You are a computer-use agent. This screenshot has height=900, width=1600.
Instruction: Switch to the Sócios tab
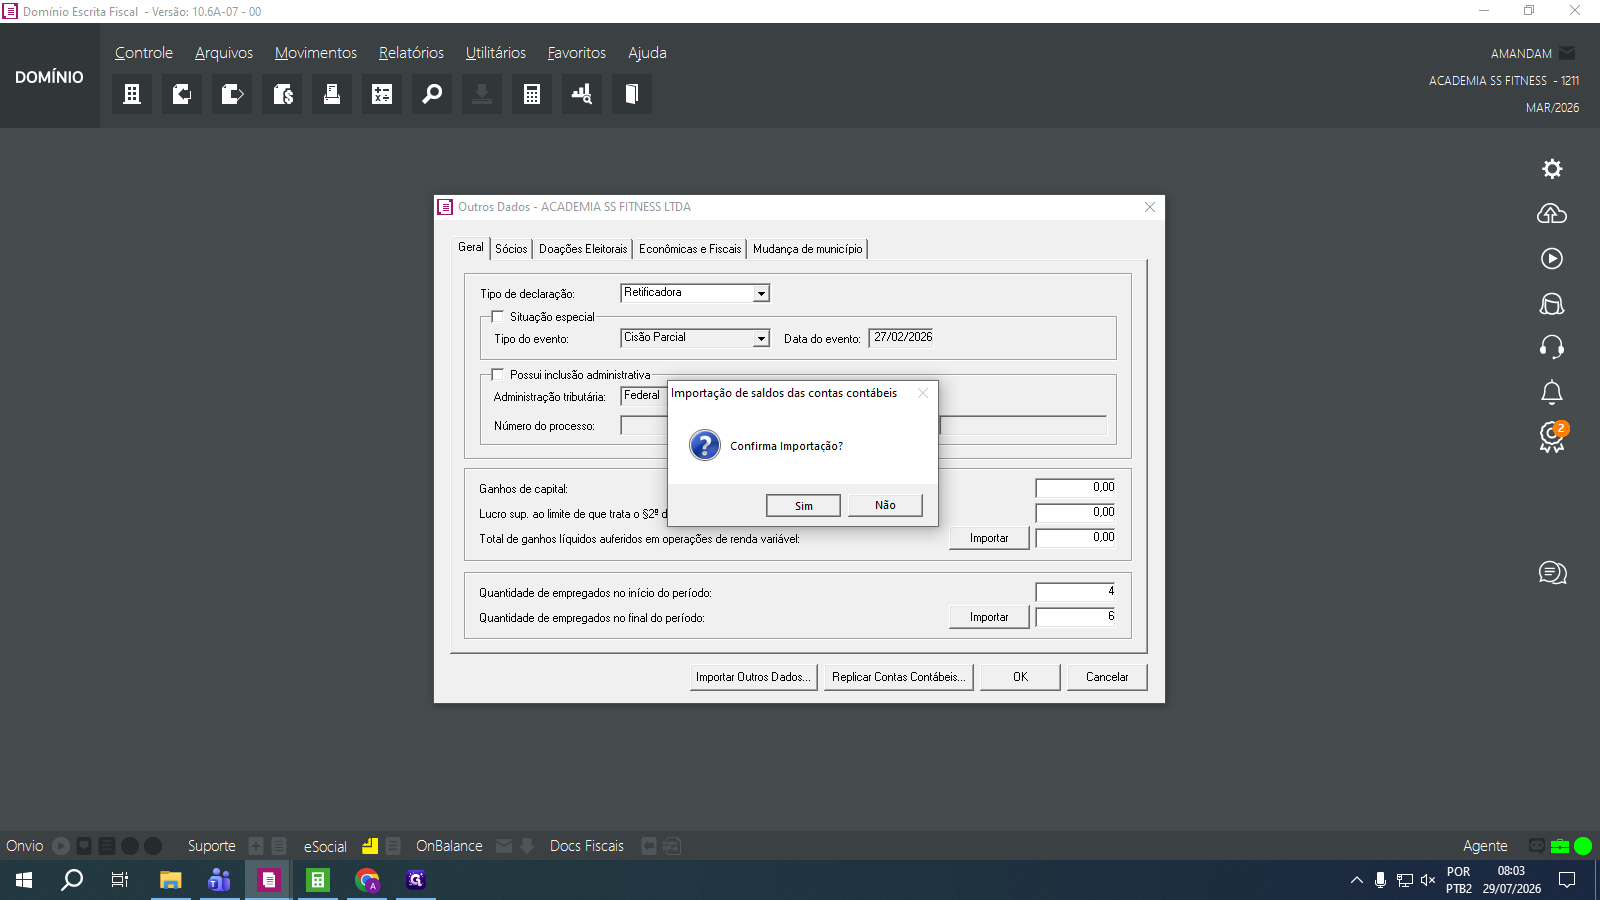tap(511, 249)
